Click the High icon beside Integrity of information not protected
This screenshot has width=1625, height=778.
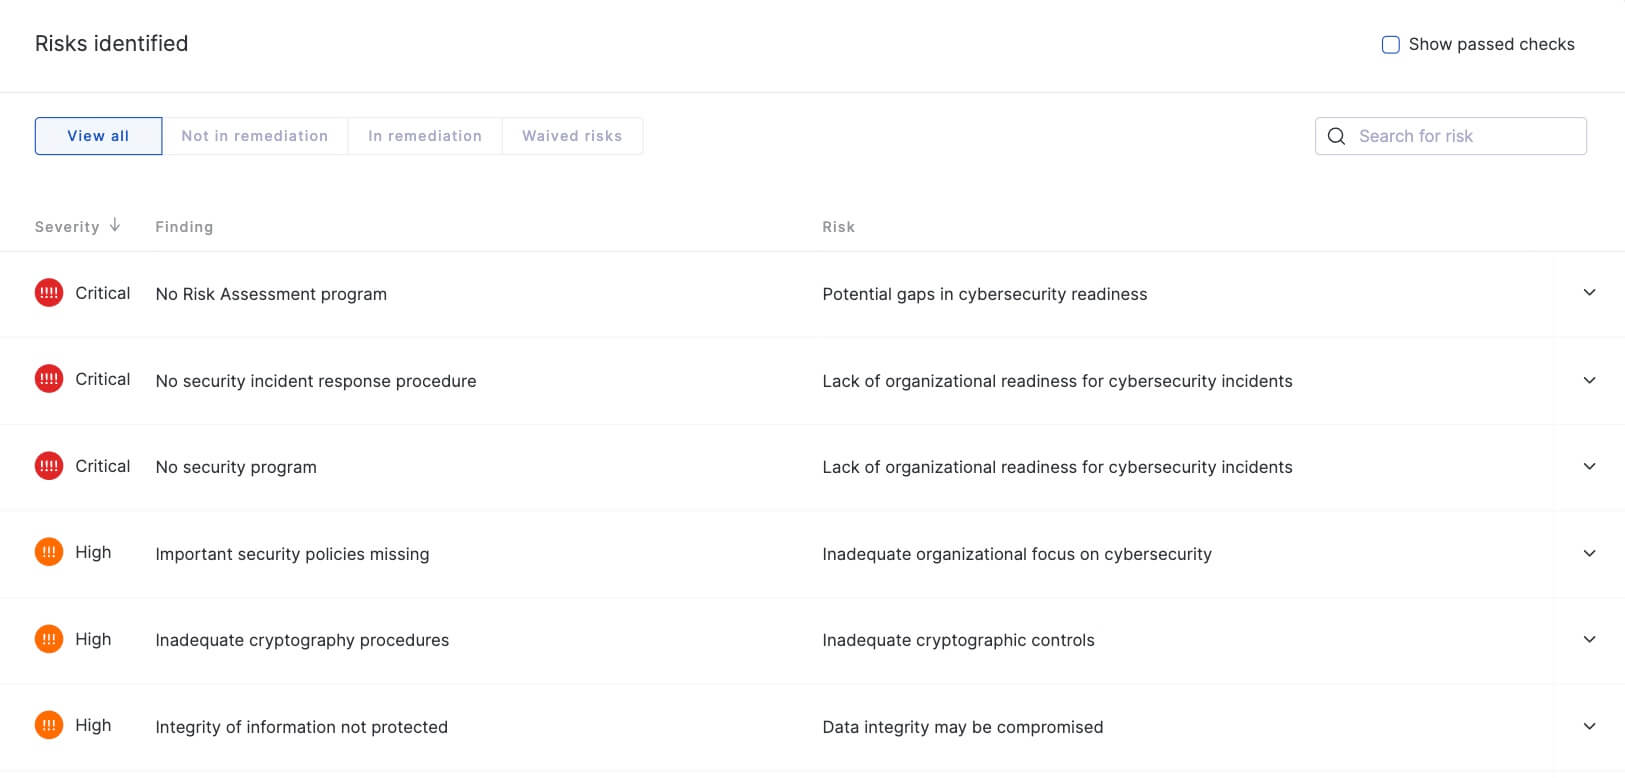(x=49, y=725)
